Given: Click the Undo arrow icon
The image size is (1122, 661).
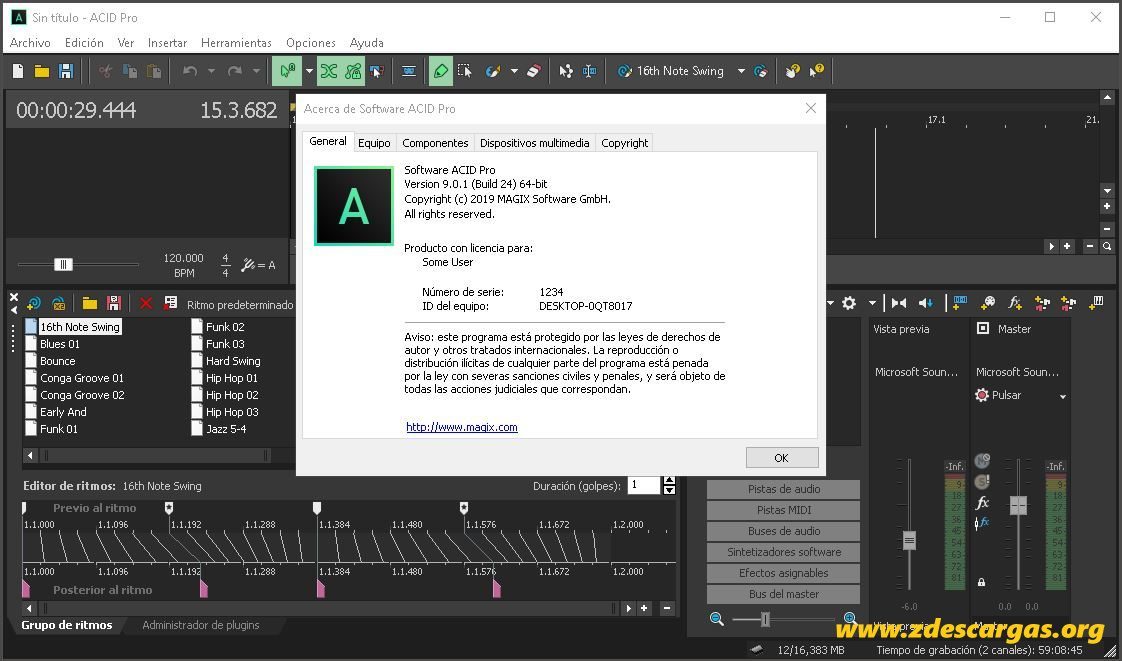Looking at the screenshot, I should [x=190, y=71].
